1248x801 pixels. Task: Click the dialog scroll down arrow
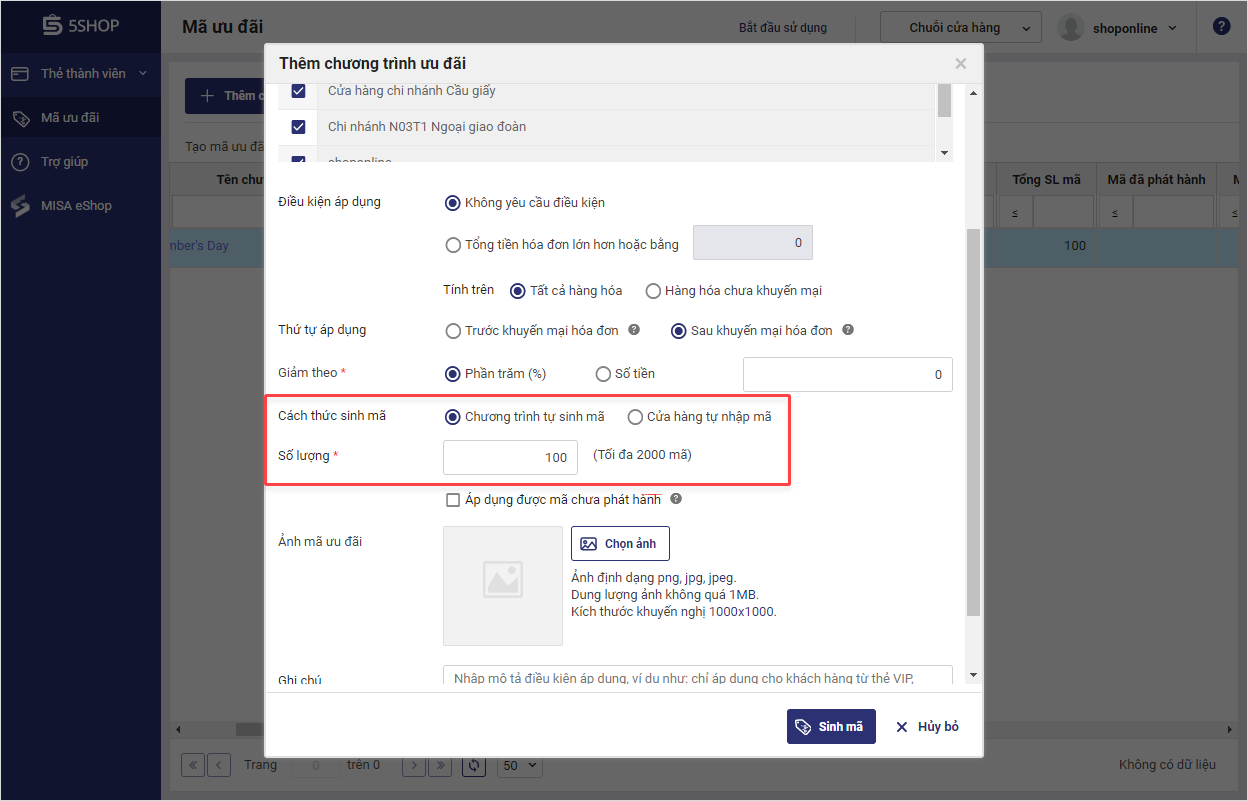coord(973,675)
